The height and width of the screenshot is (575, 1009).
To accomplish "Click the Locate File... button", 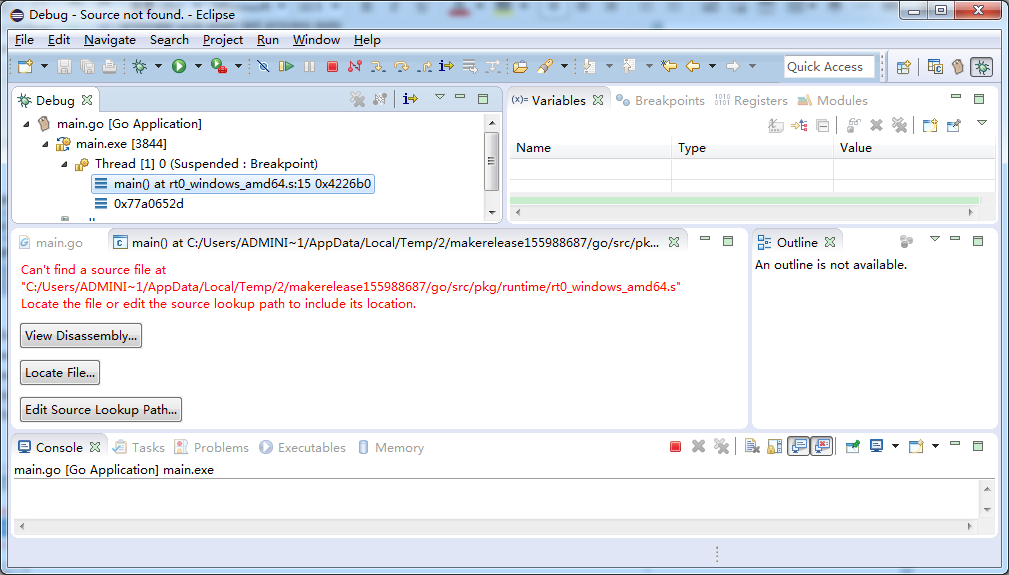I will tap(60, 372).
